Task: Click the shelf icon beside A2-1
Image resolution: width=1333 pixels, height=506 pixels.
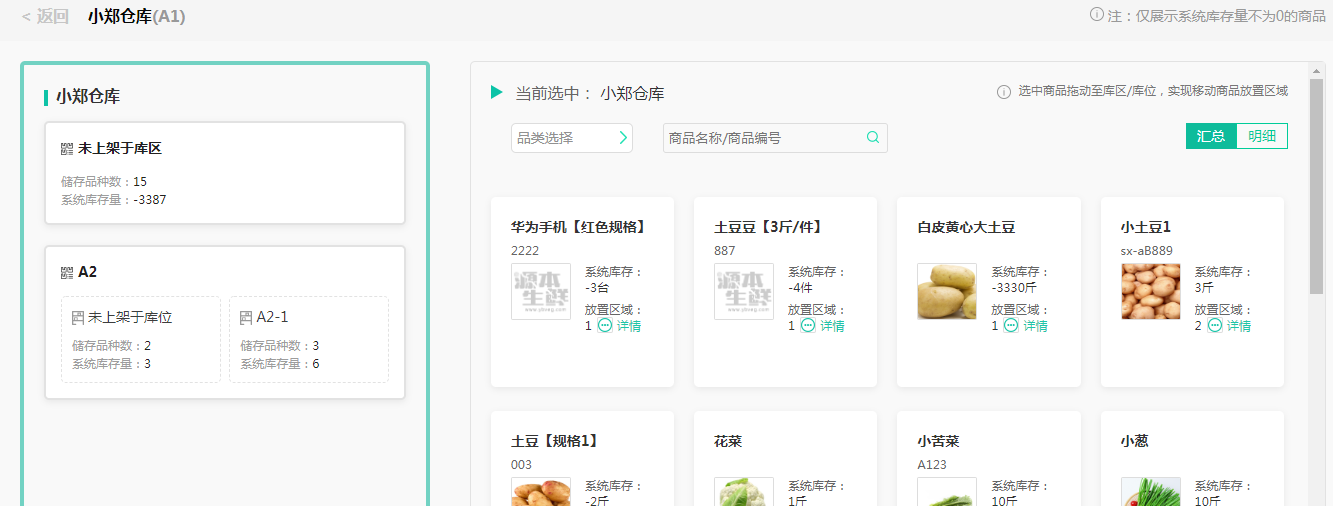Action: (x=246, y=317)
